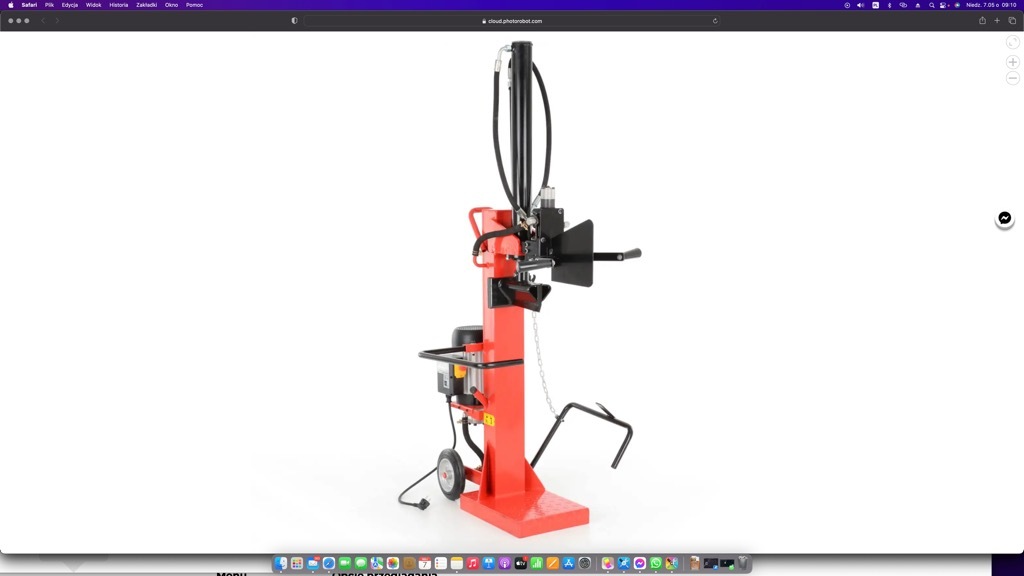This screenshot has height=576, width=1024.
Task: Go forward in Safari
Action: 57,21
